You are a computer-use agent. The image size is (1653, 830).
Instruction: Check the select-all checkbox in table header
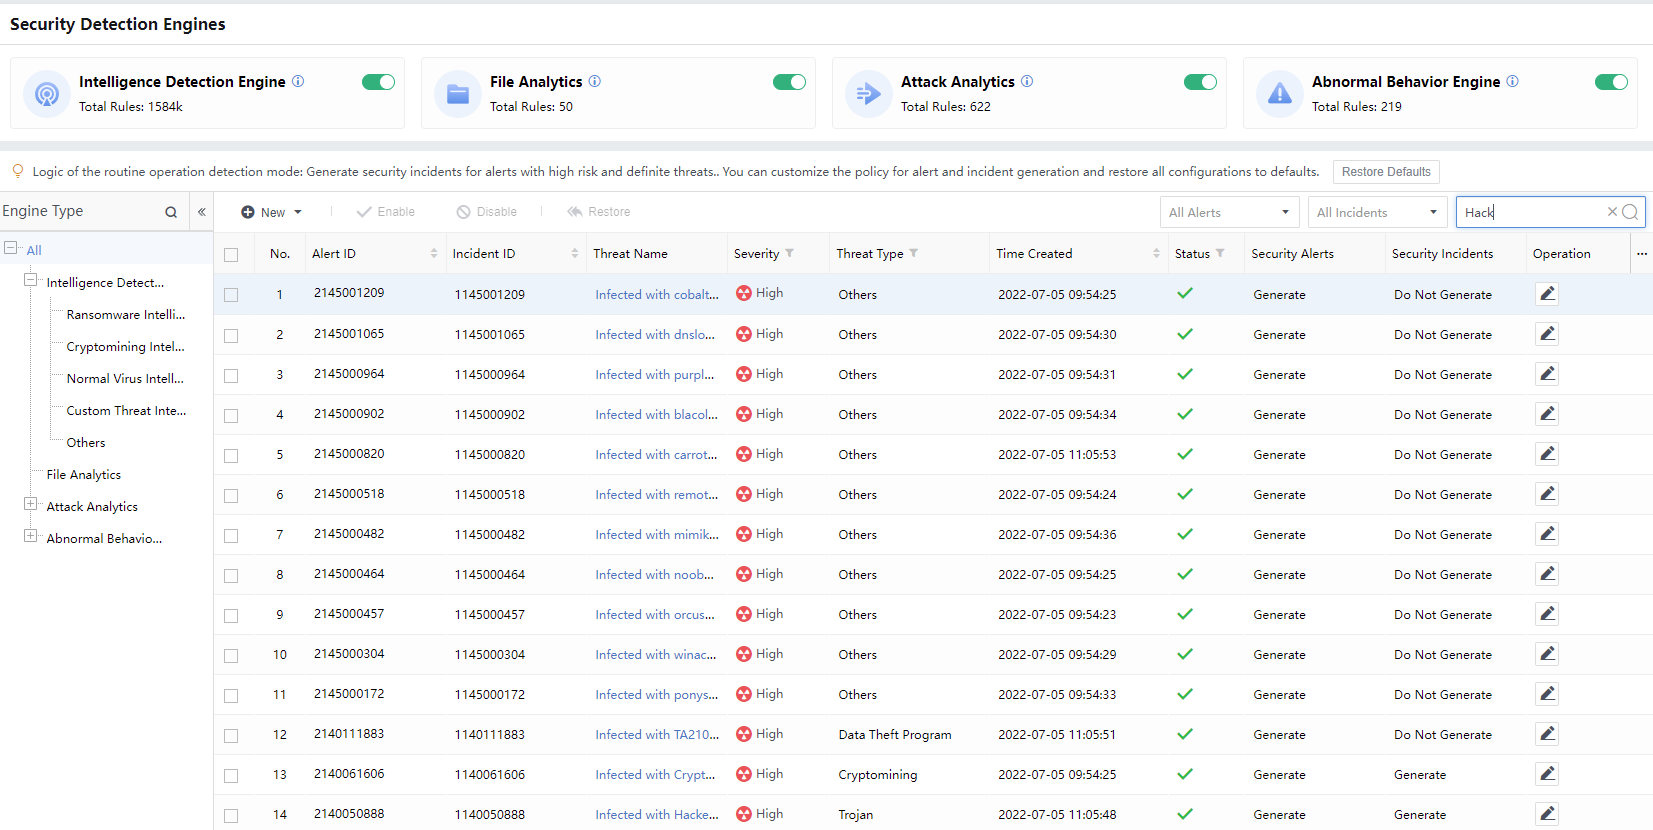coord(231,255)
